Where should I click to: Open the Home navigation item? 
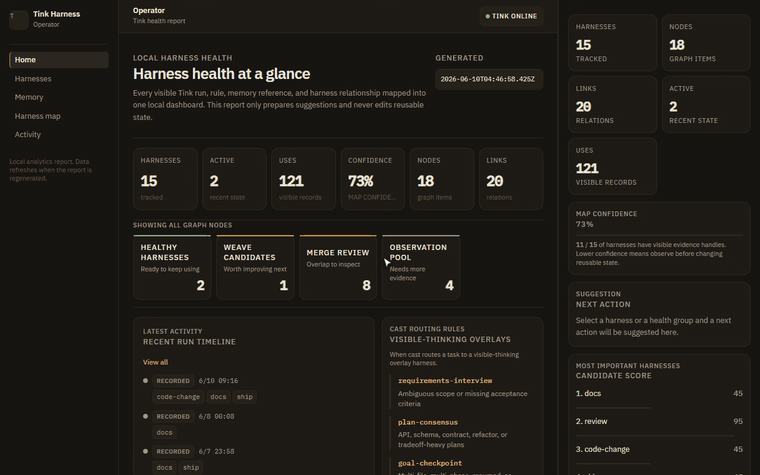pos(59,60)
